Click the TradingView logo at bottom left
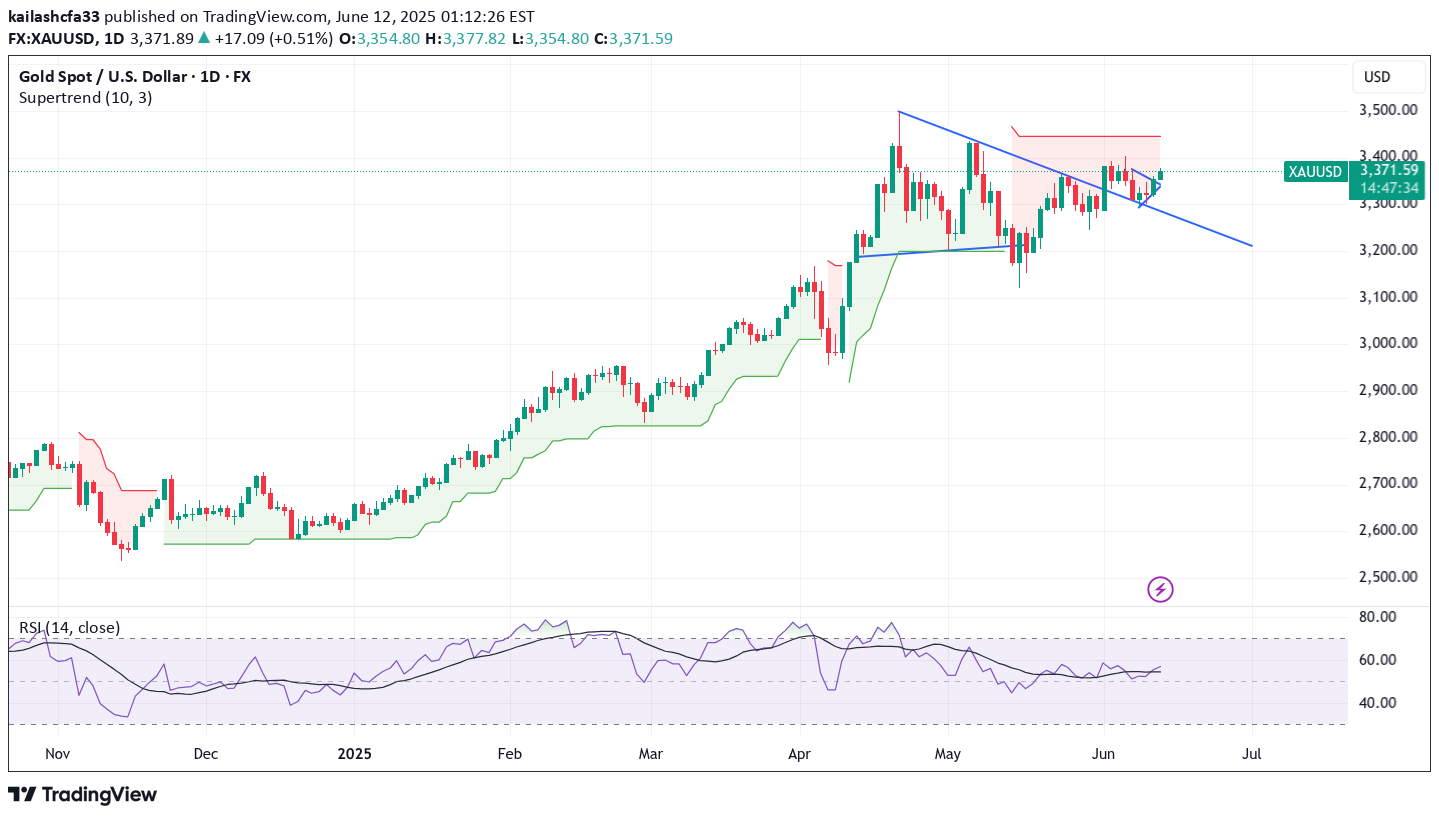The width and height of the screenshot is (1439, 818). click(83, 795)
